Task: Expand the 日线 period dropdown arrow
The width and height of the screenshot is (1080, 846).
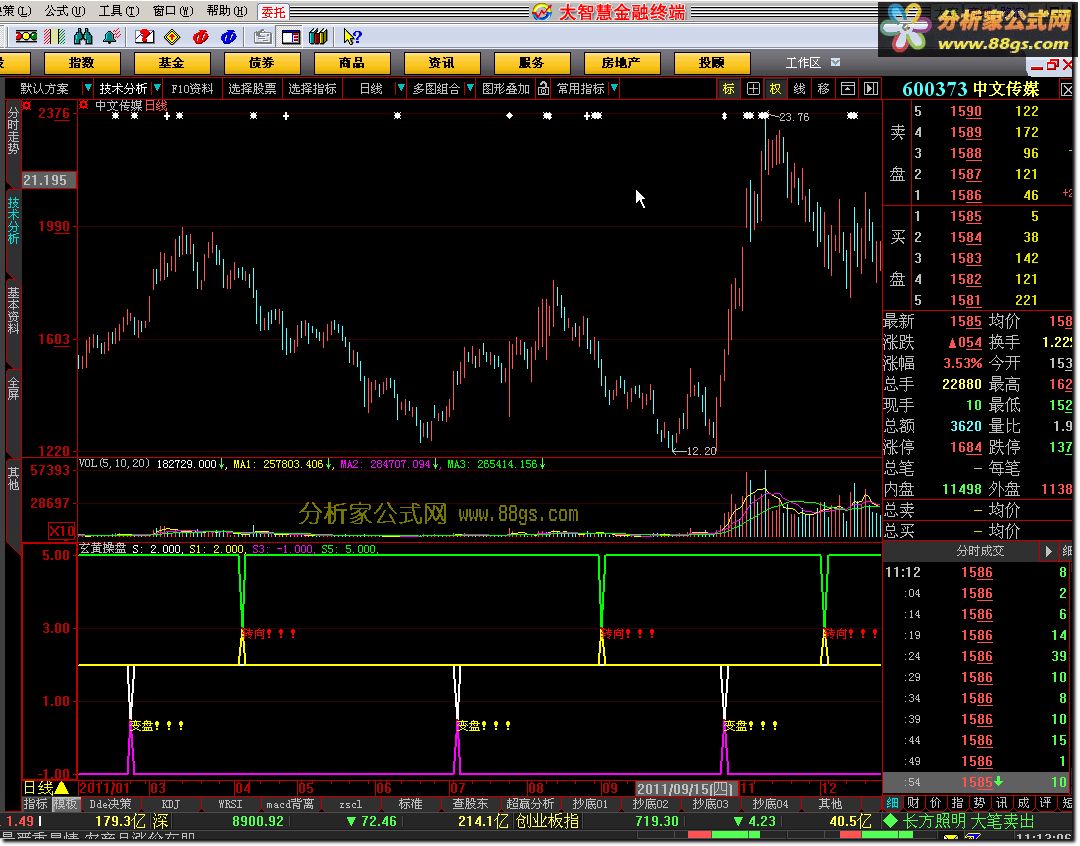Action: [400, 88]
